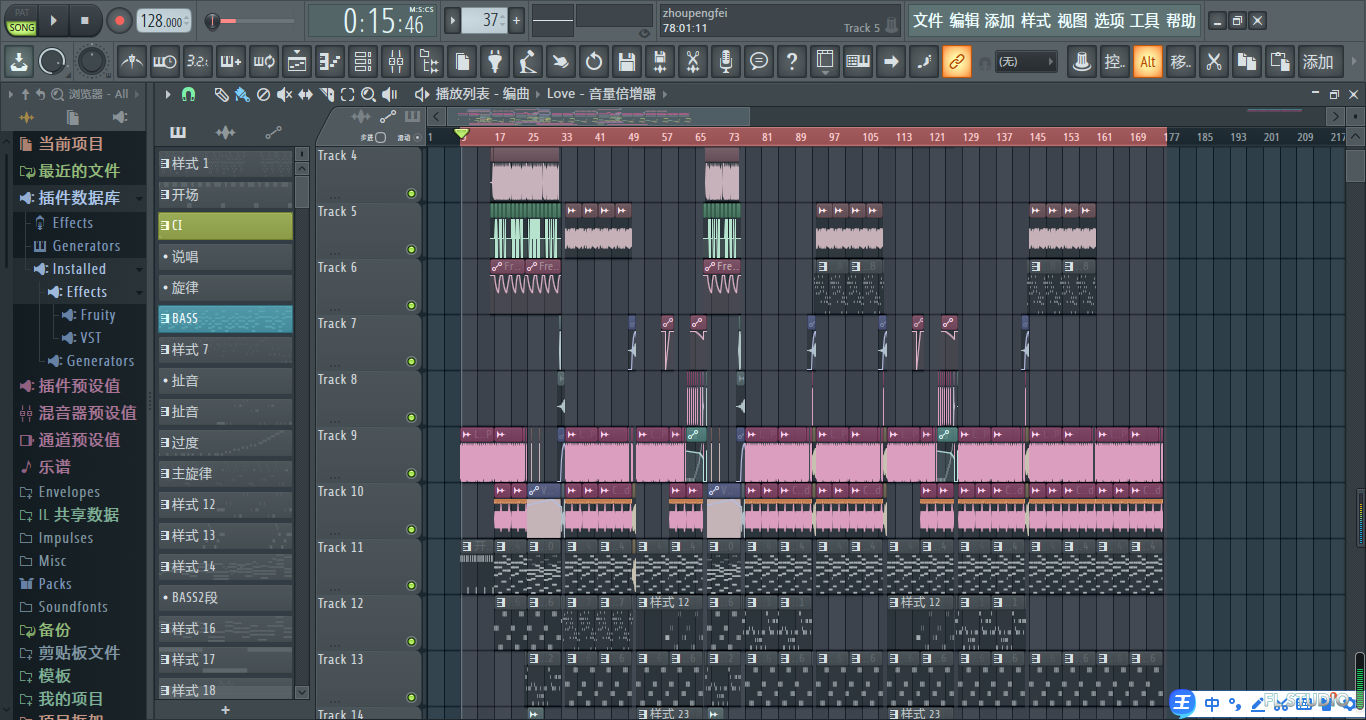Image resolution: width=1366 pixels, height=720 pixels.
Task: Click bar 81 on the playlist ruler
Action: [x=767, y=137]
